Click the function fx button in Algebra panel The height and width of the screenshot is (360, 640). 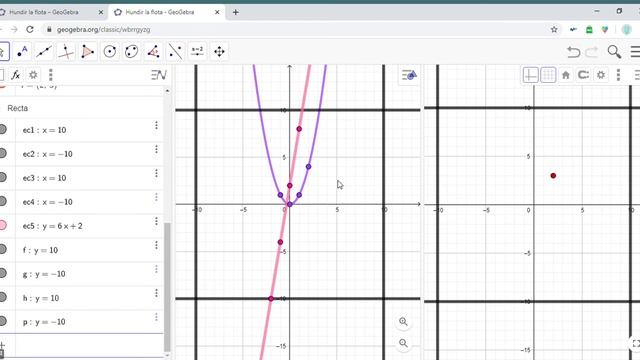16,75
